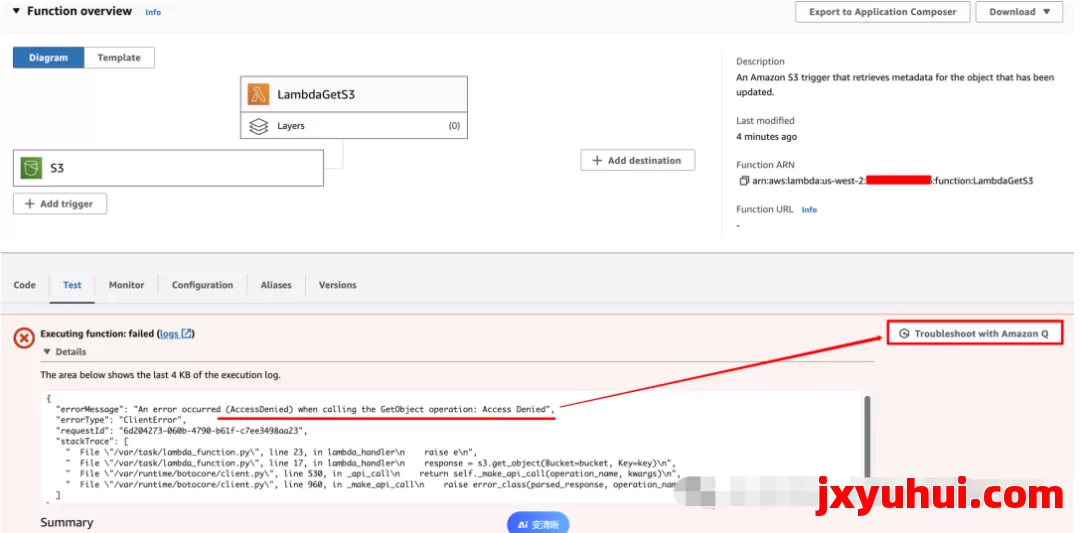Screen dimensions: 1080x533
Task: Click Info link next to Function URL
Action: (809, 209)
